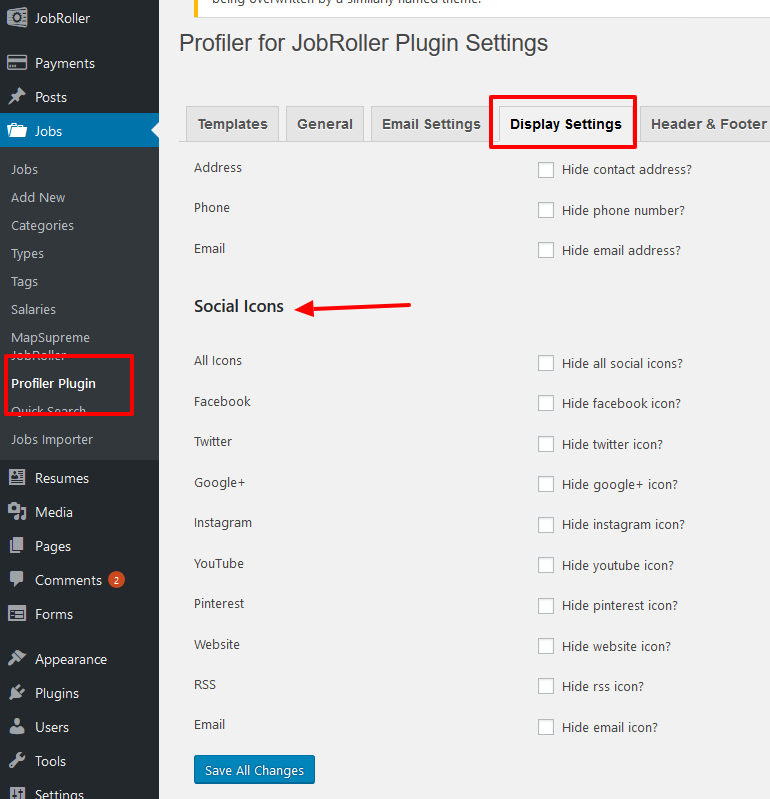Open Resumes menu item
The height and width of the screenshot is (799, 770).
[62, 478]
